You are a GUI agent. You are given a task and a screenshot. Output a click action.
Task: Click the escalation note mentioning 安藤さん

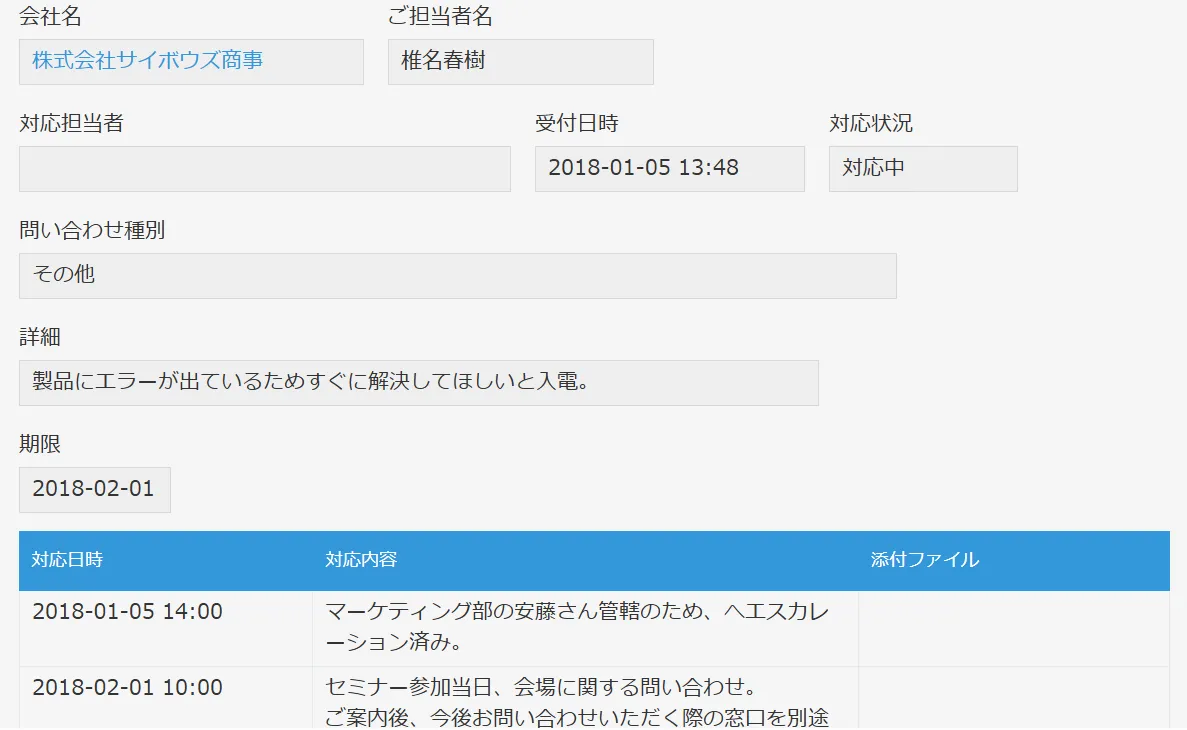585,626
